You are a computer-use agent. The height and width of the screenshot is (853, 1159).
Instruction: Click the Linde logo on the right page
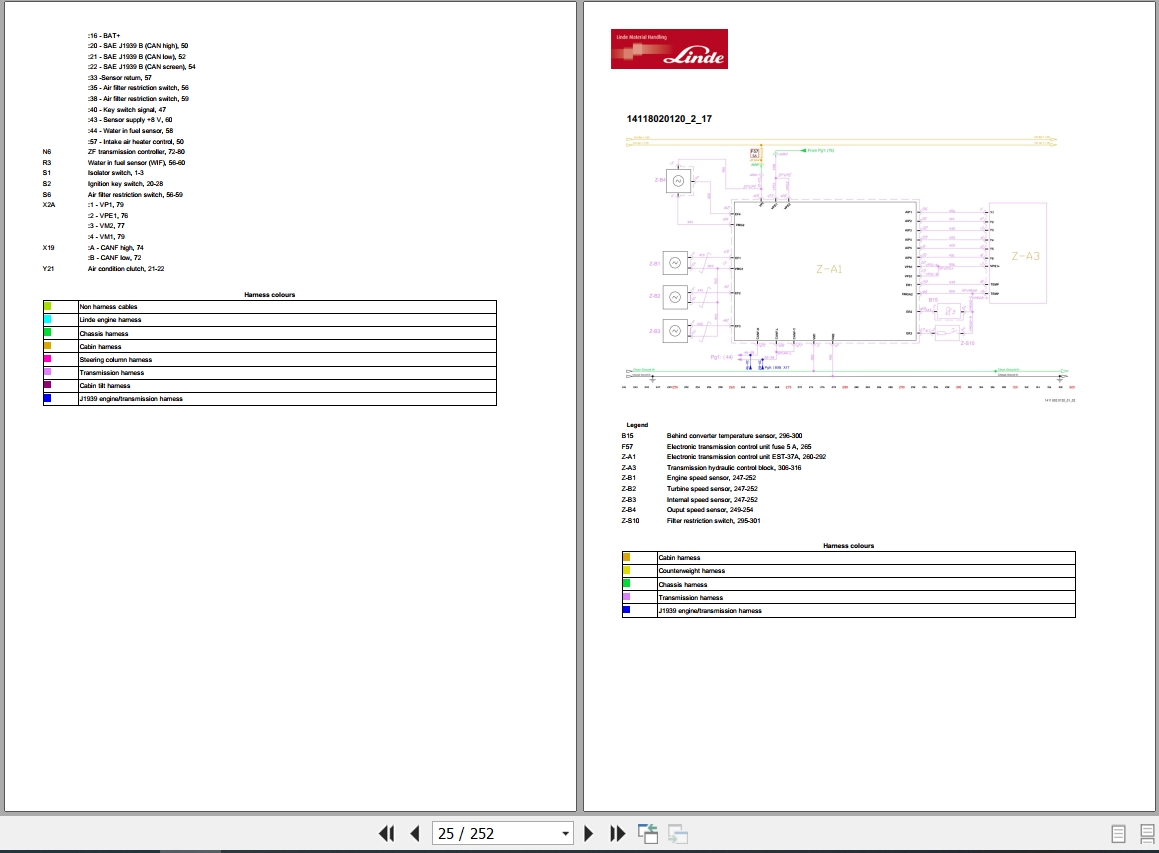(x=669, y=49)
